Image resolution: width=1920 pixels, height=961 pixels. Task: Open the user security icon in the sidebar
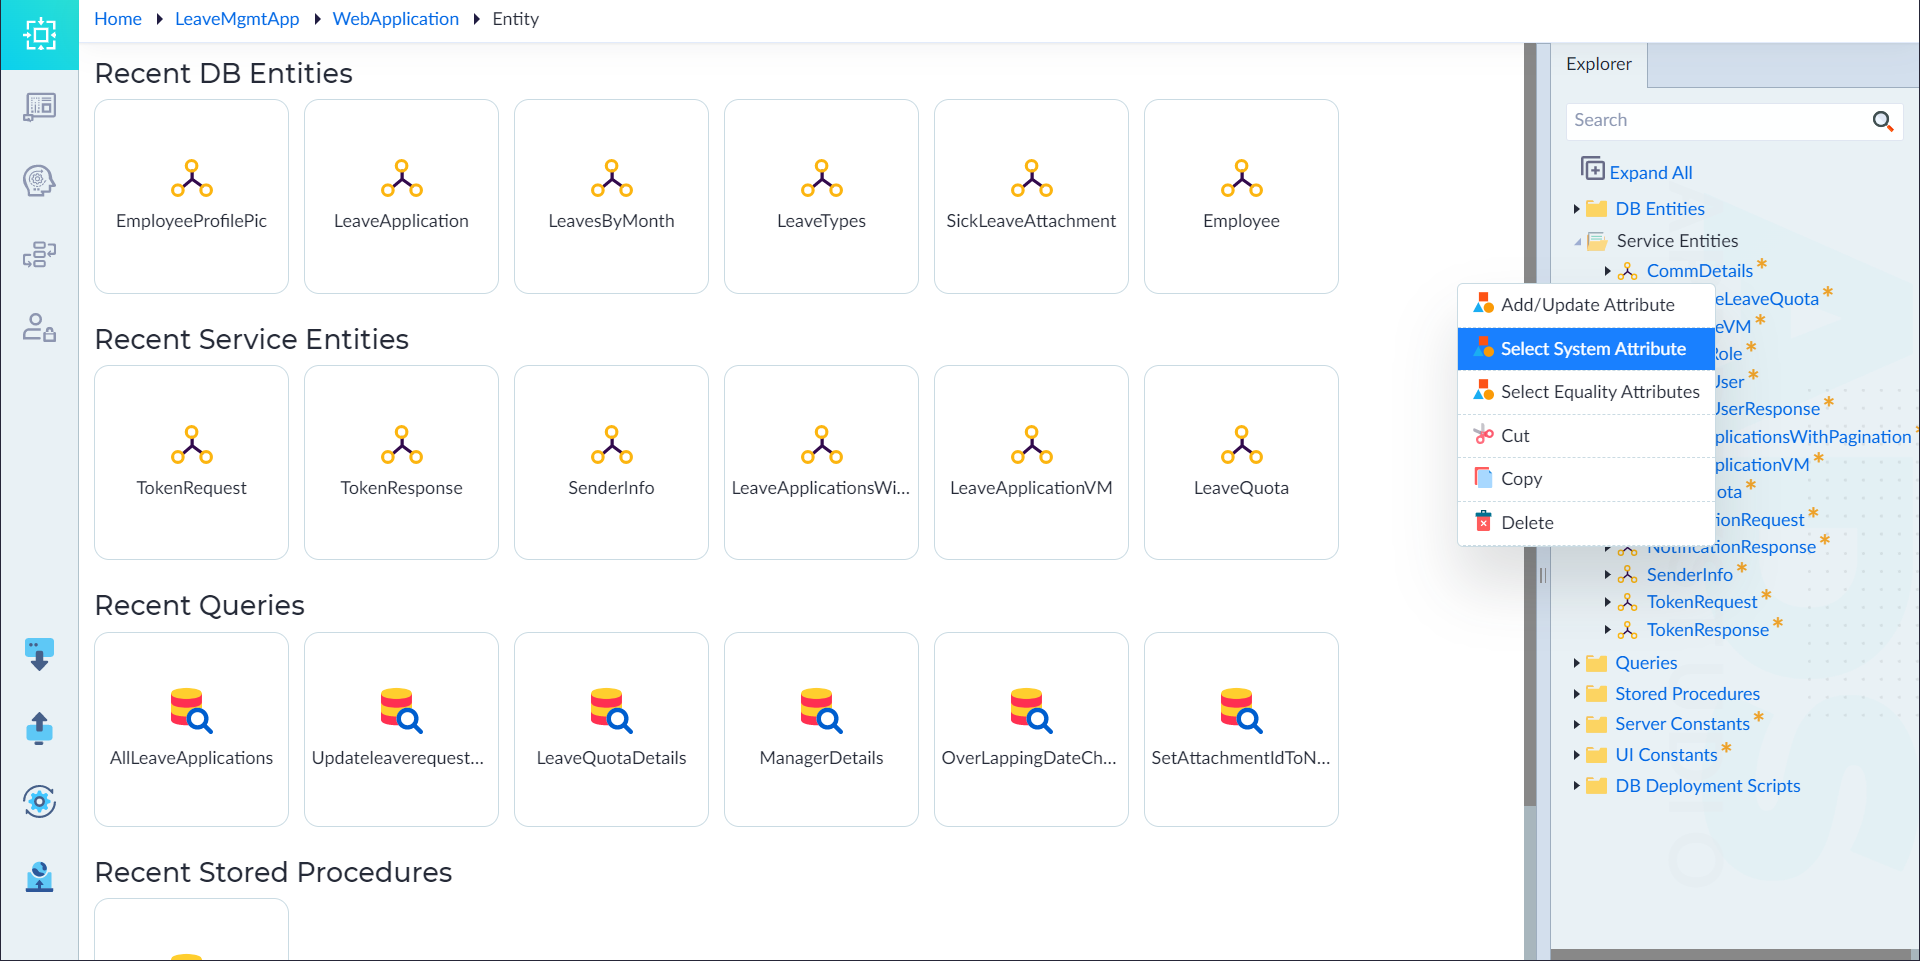coord(39,328)
